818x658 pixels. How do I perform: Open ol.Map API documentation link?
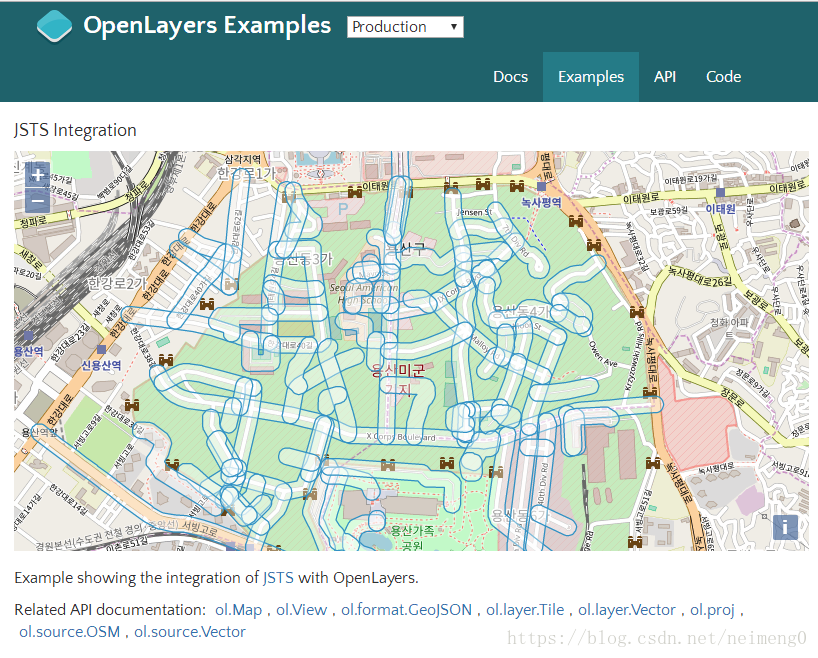point(238,609)
